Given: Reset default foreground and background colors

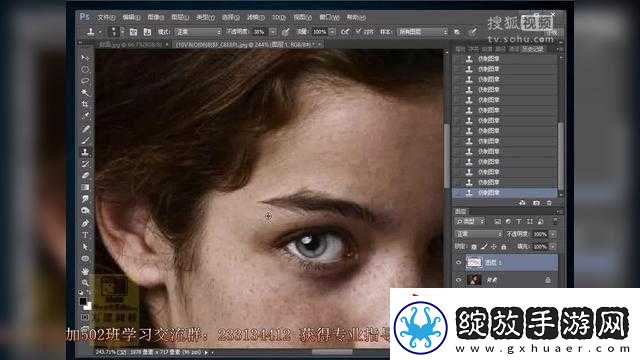Looking at the screenshot, I should pos(81,293).
